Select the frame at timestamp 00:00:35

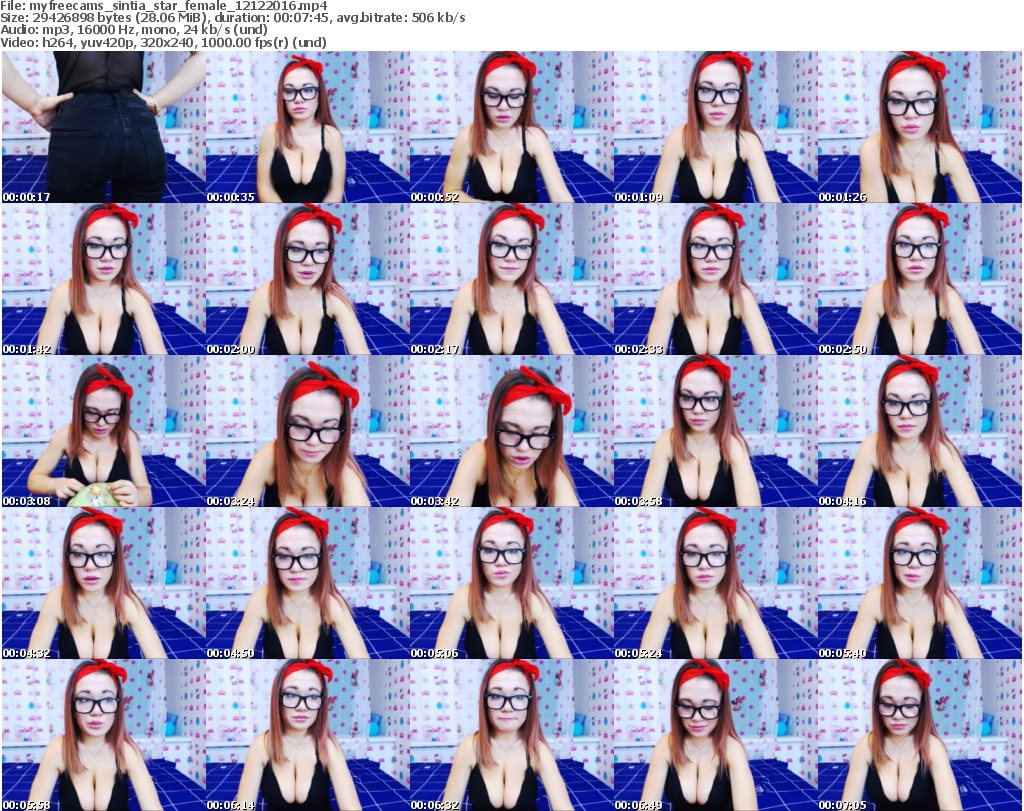(x=308, y=127)
